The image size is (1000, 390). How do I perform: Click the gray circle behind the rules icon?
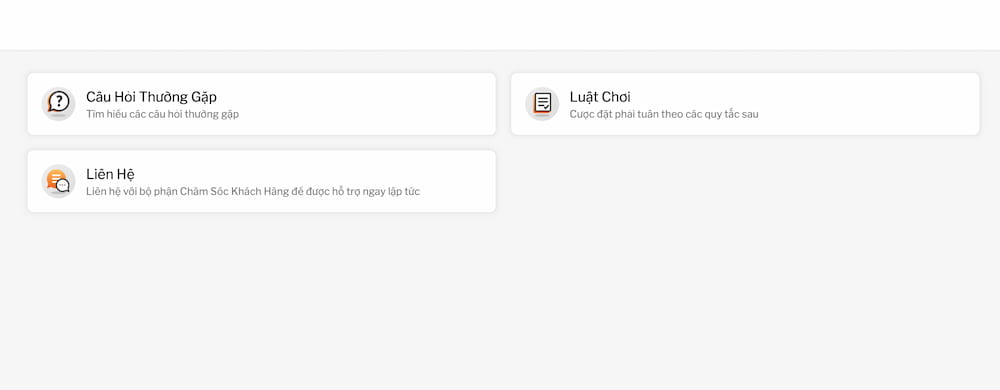pos(542,104)
